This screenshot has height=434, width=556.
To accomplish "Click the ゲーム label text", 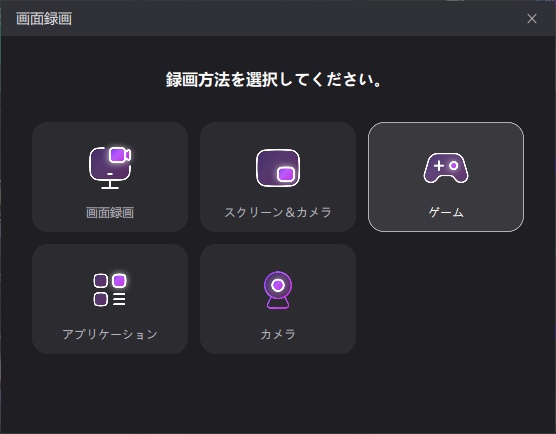I will 446,212.
